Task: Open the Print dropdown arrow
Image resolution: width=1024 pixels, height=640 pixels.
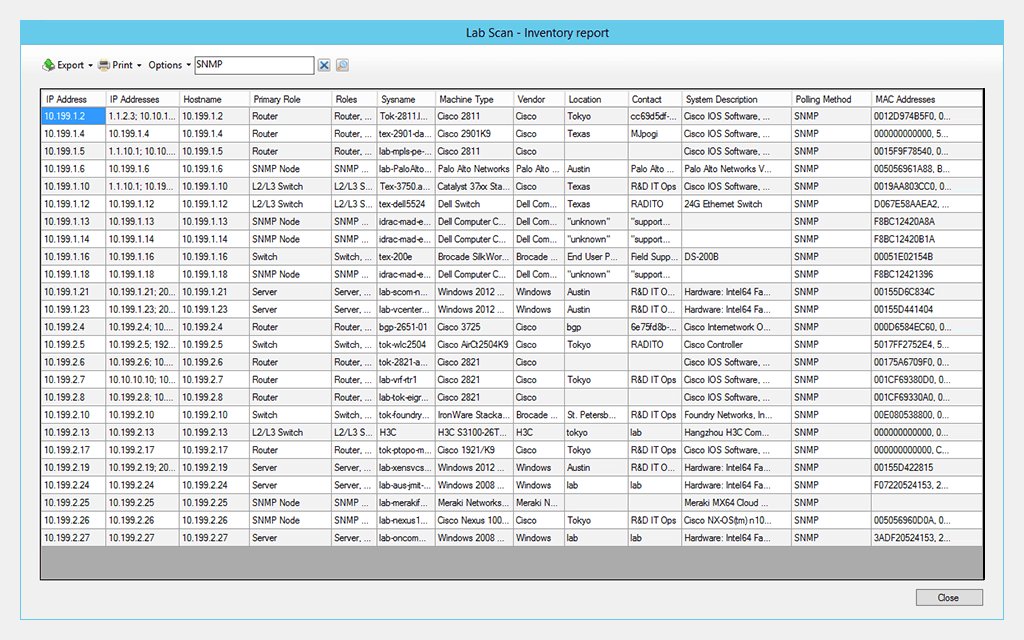Action: [x=139, y=65]
